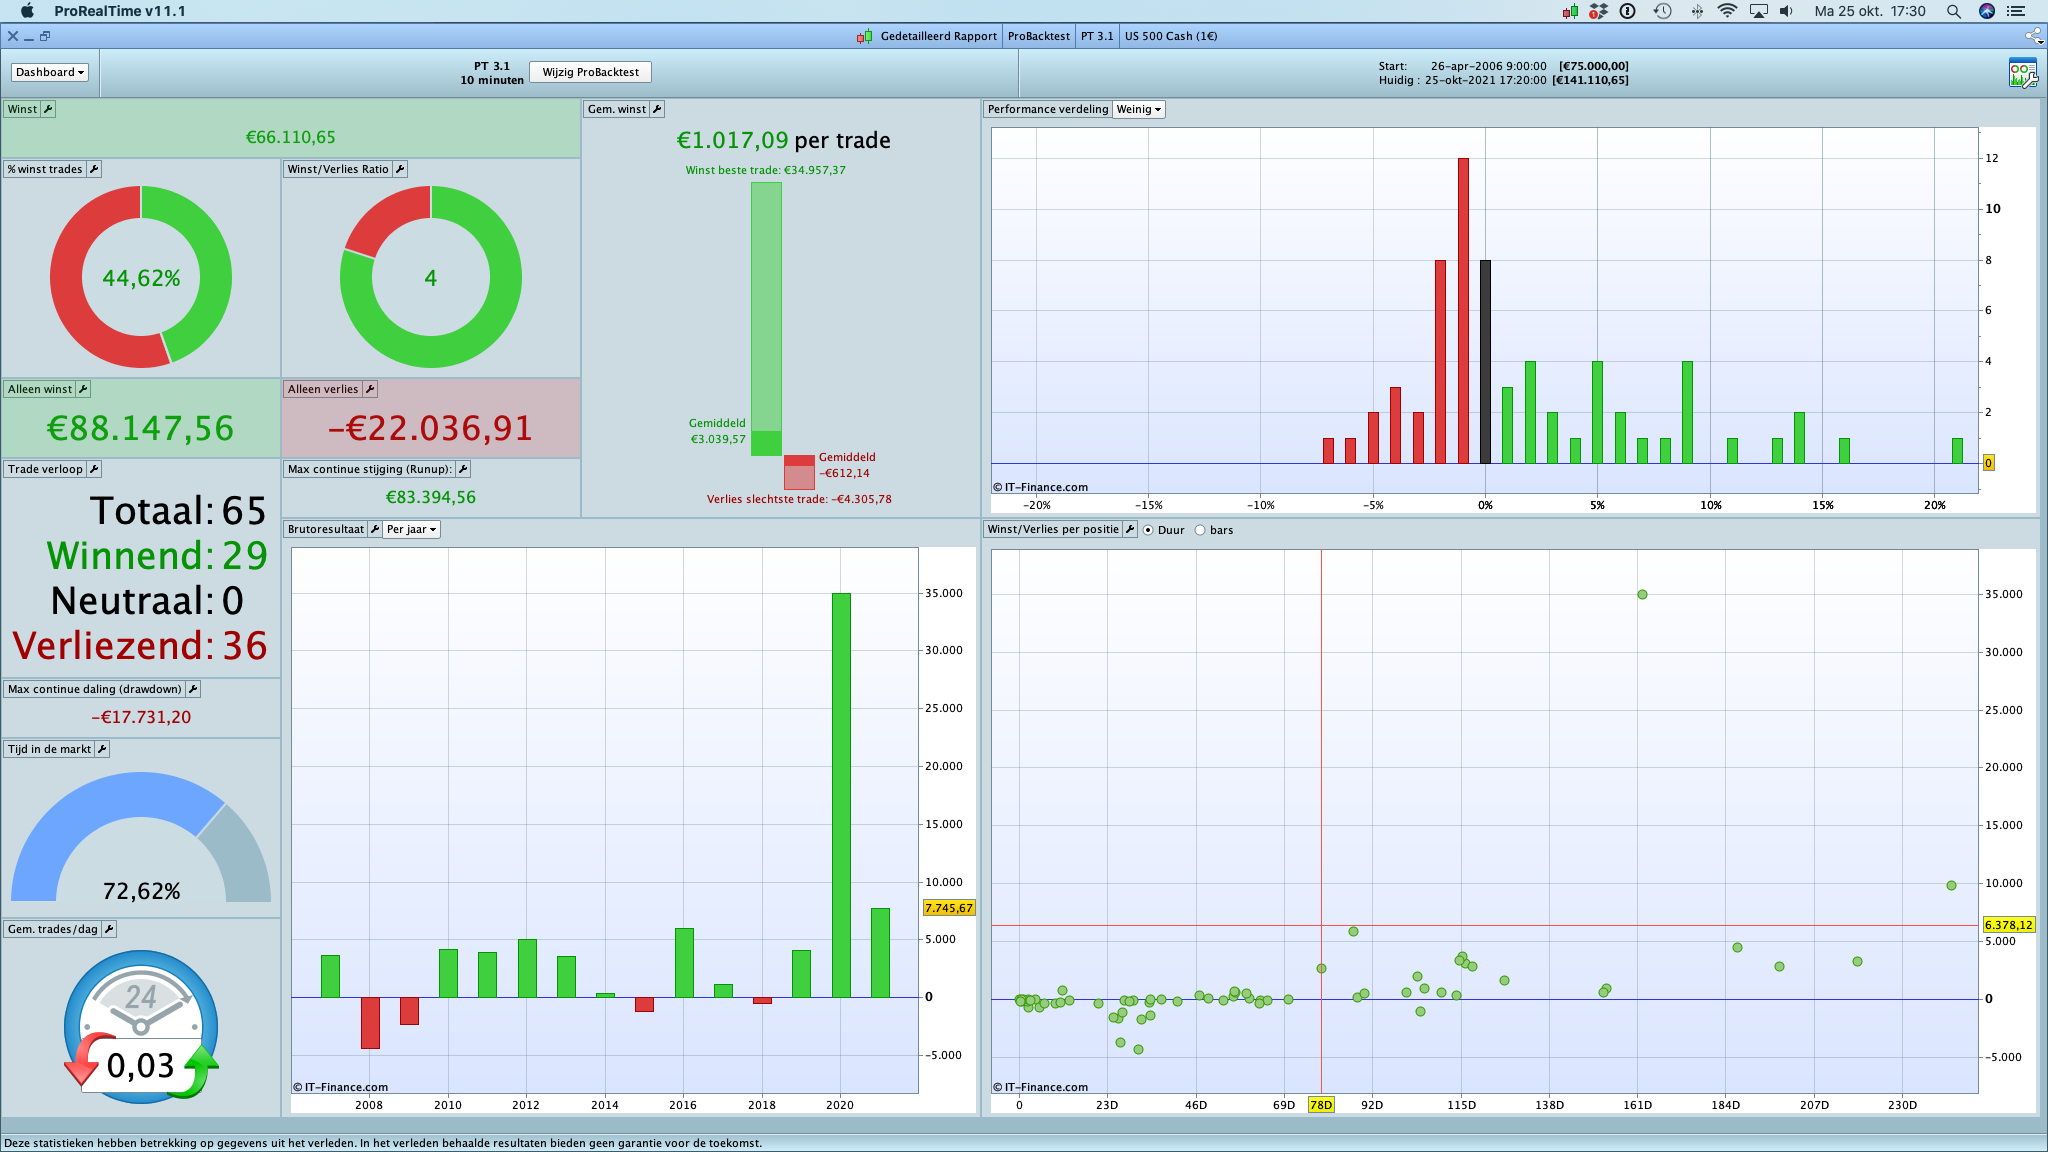The height and width of the screenshot is (1152, 2048).
Task: Open settings wrench next to Winst panel
Action: [x=48, y=109]
